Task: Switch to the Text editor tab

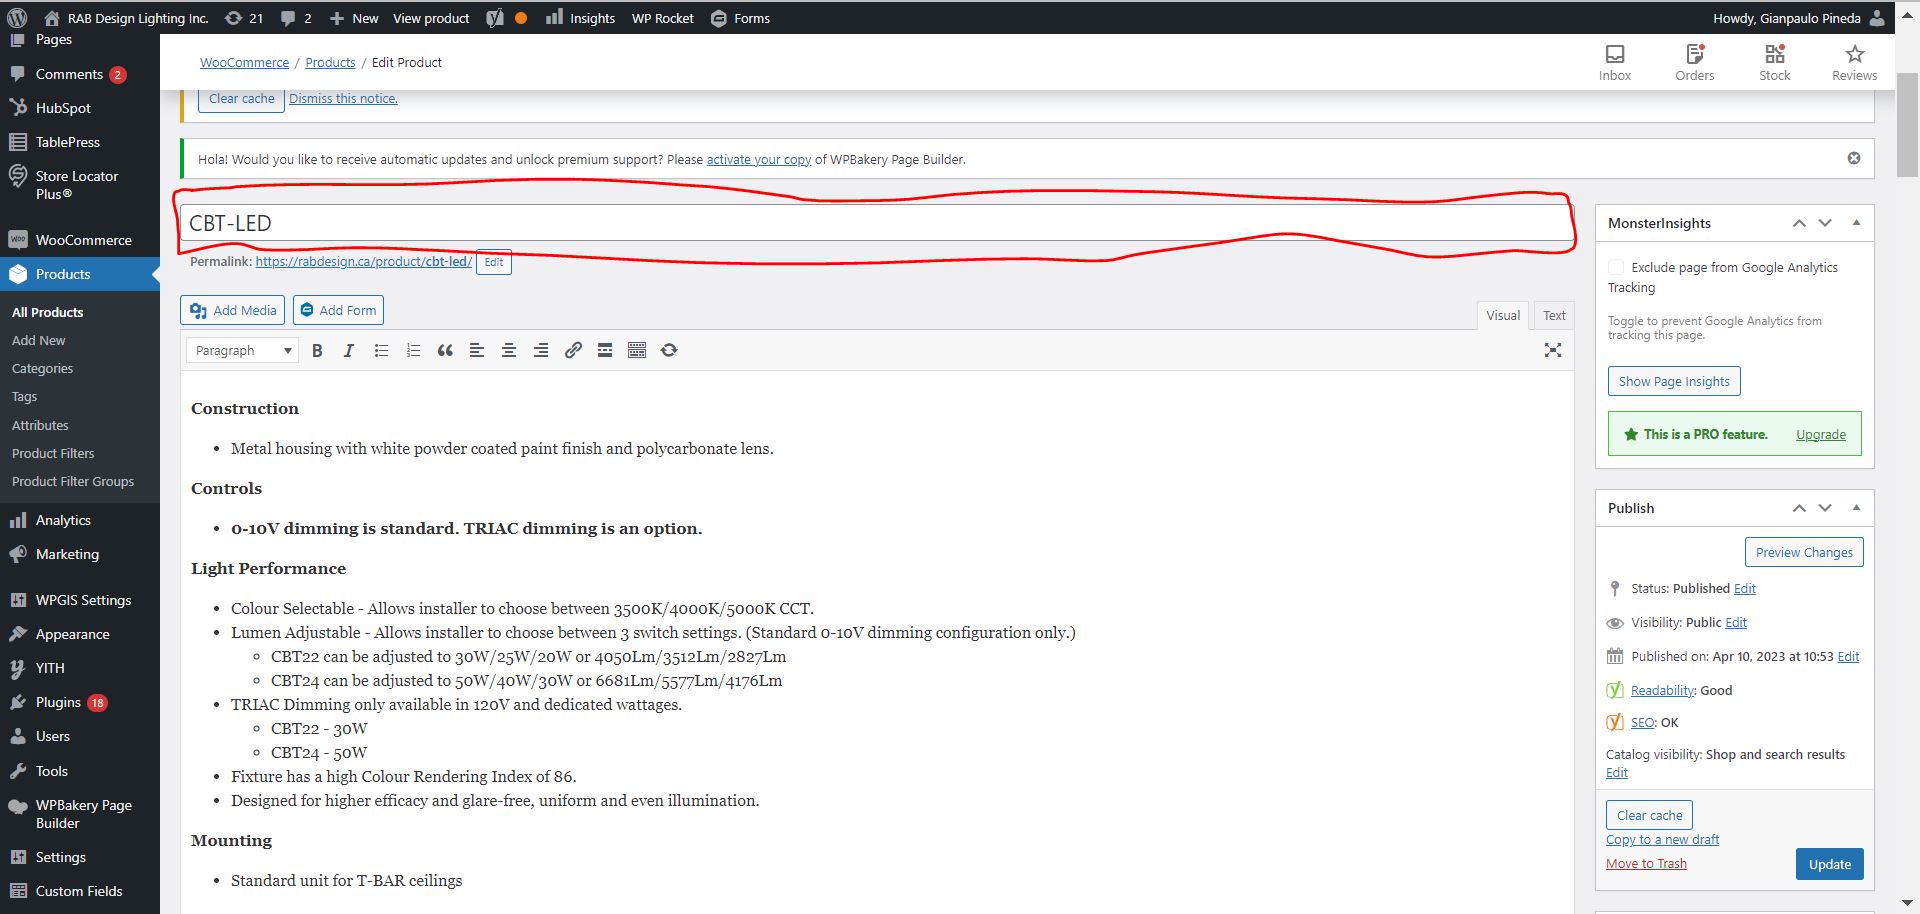Action: click(1553, 315)
